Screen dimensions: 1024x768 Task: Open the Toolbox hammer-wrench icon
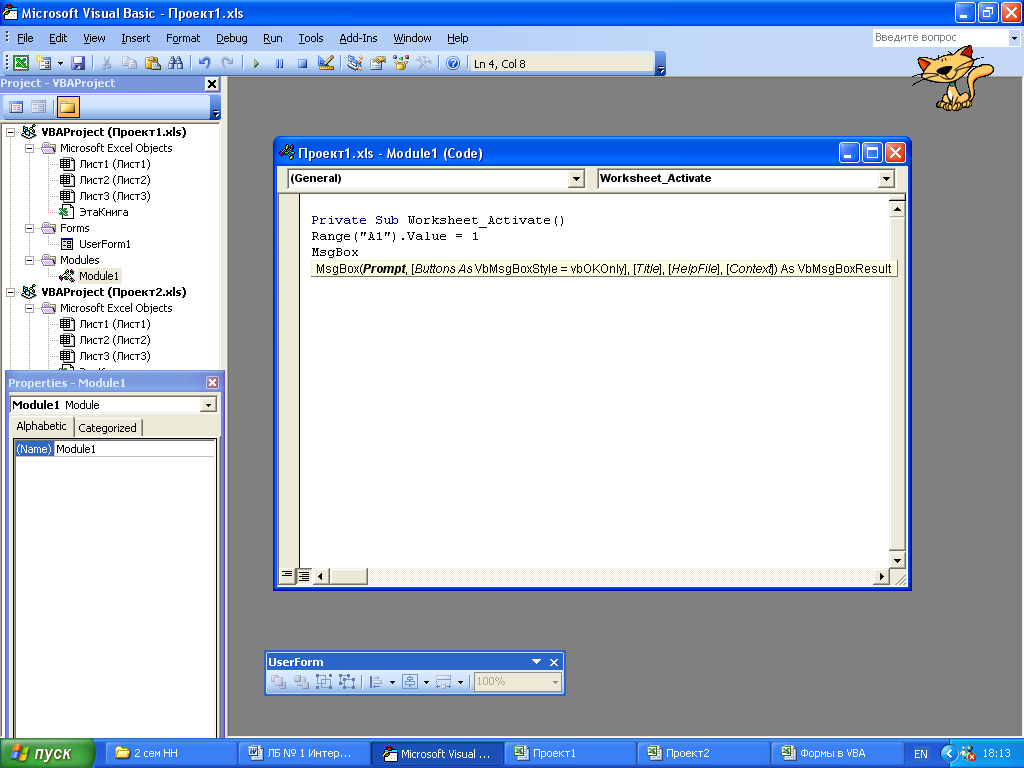[x=424, y=63]
